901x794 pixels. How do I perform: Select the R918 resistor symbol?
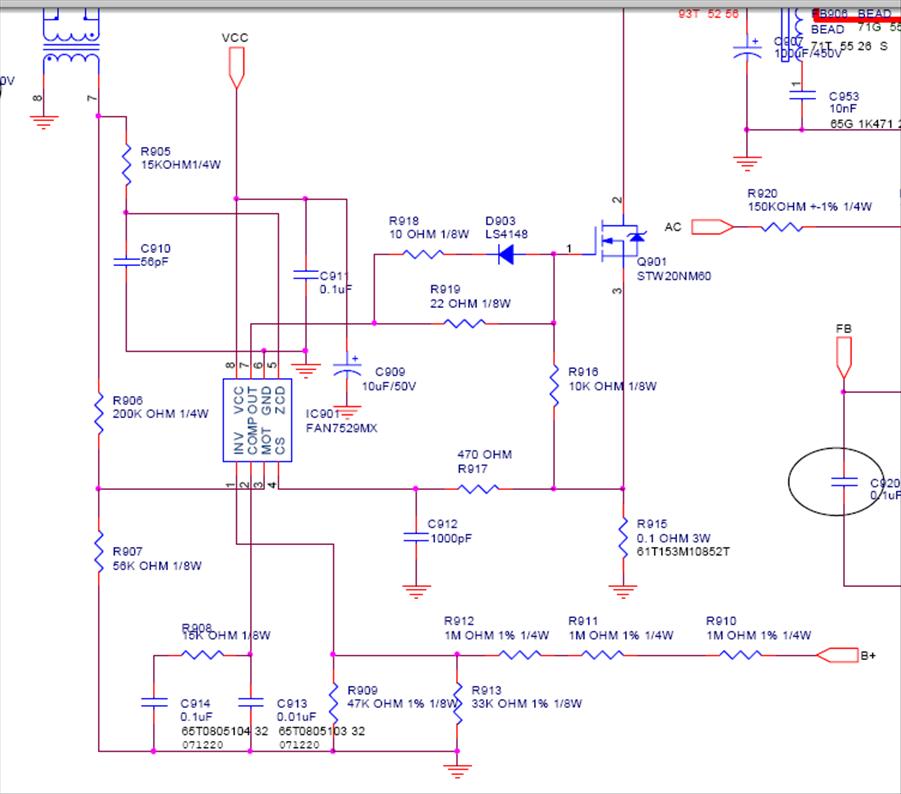pos(423,254)
